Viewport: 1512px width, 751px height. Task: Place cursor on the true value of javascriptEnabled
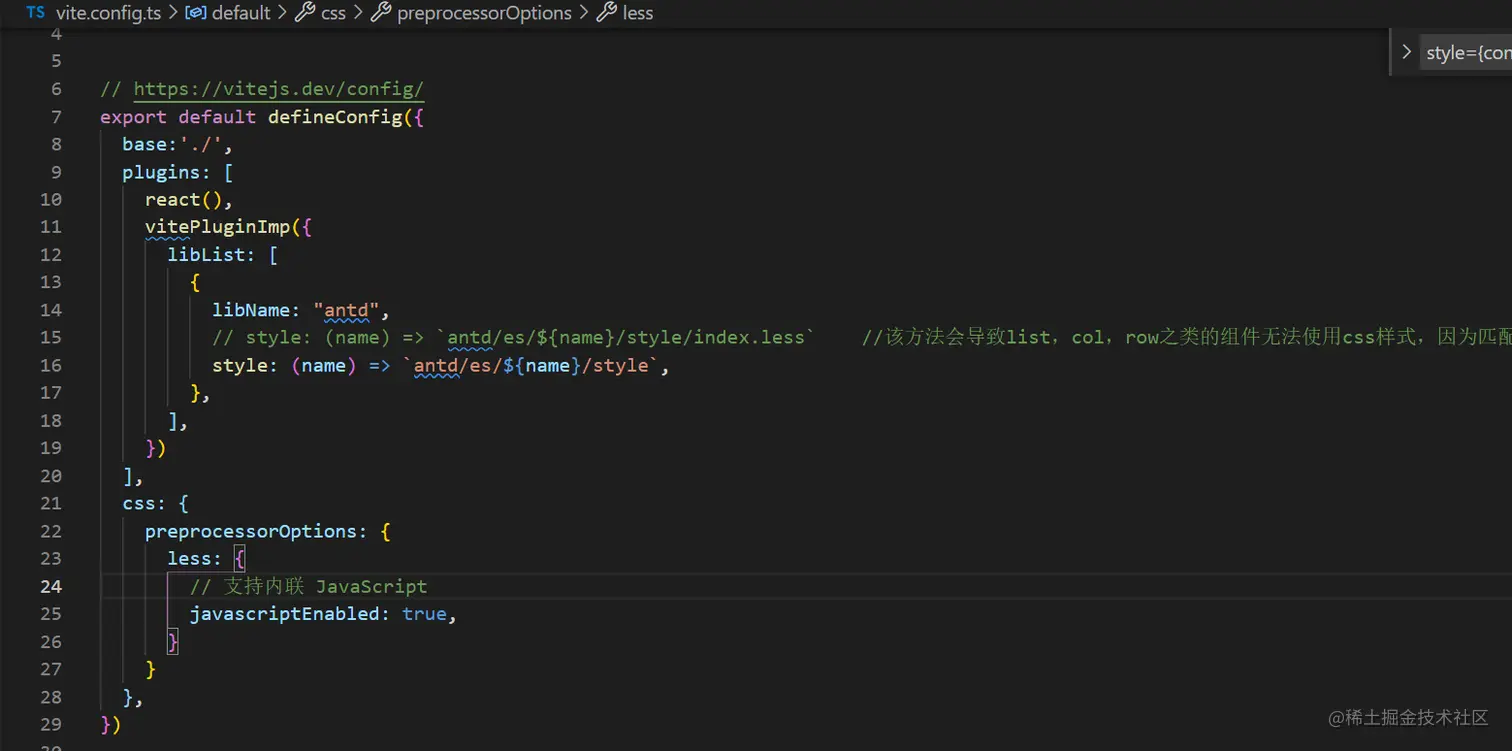[x=424, y=613]
